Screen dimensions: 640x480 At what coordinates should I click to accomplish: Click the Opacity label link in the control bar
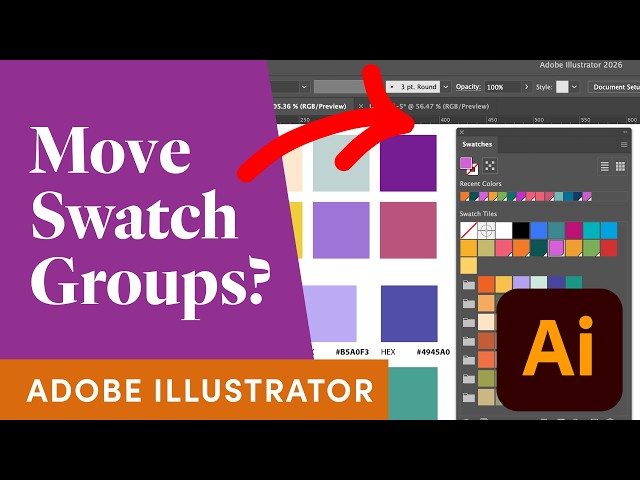468,87
